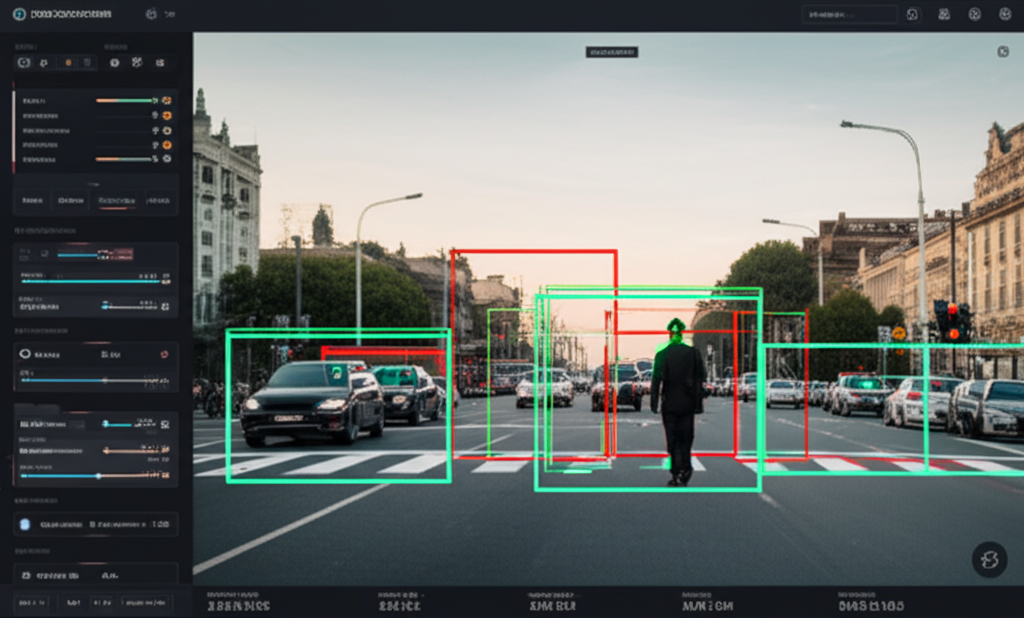Toggle the small checkbox next to the tracking slider
Image resolution: width=1024 pixels, height=618 pixels.
(x=79, y=423)
